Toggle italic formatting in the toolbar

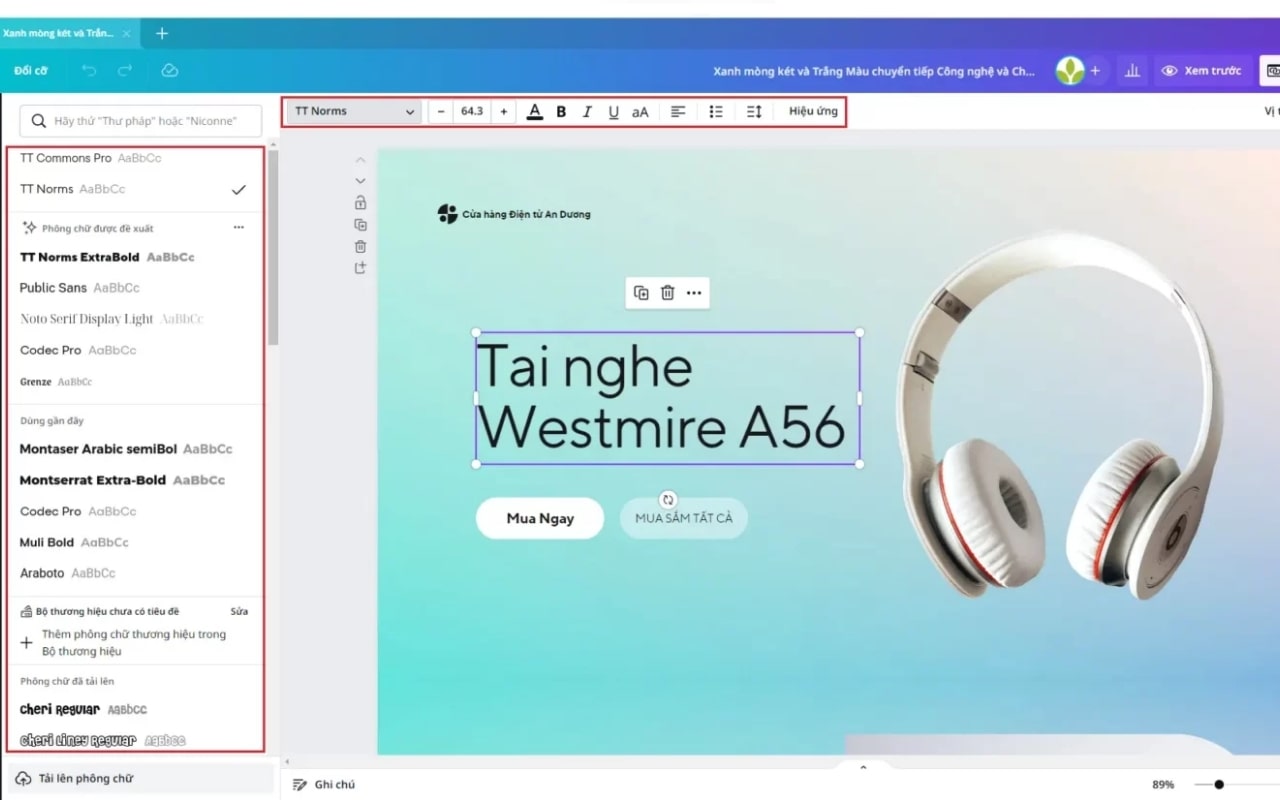click(587, 111)
